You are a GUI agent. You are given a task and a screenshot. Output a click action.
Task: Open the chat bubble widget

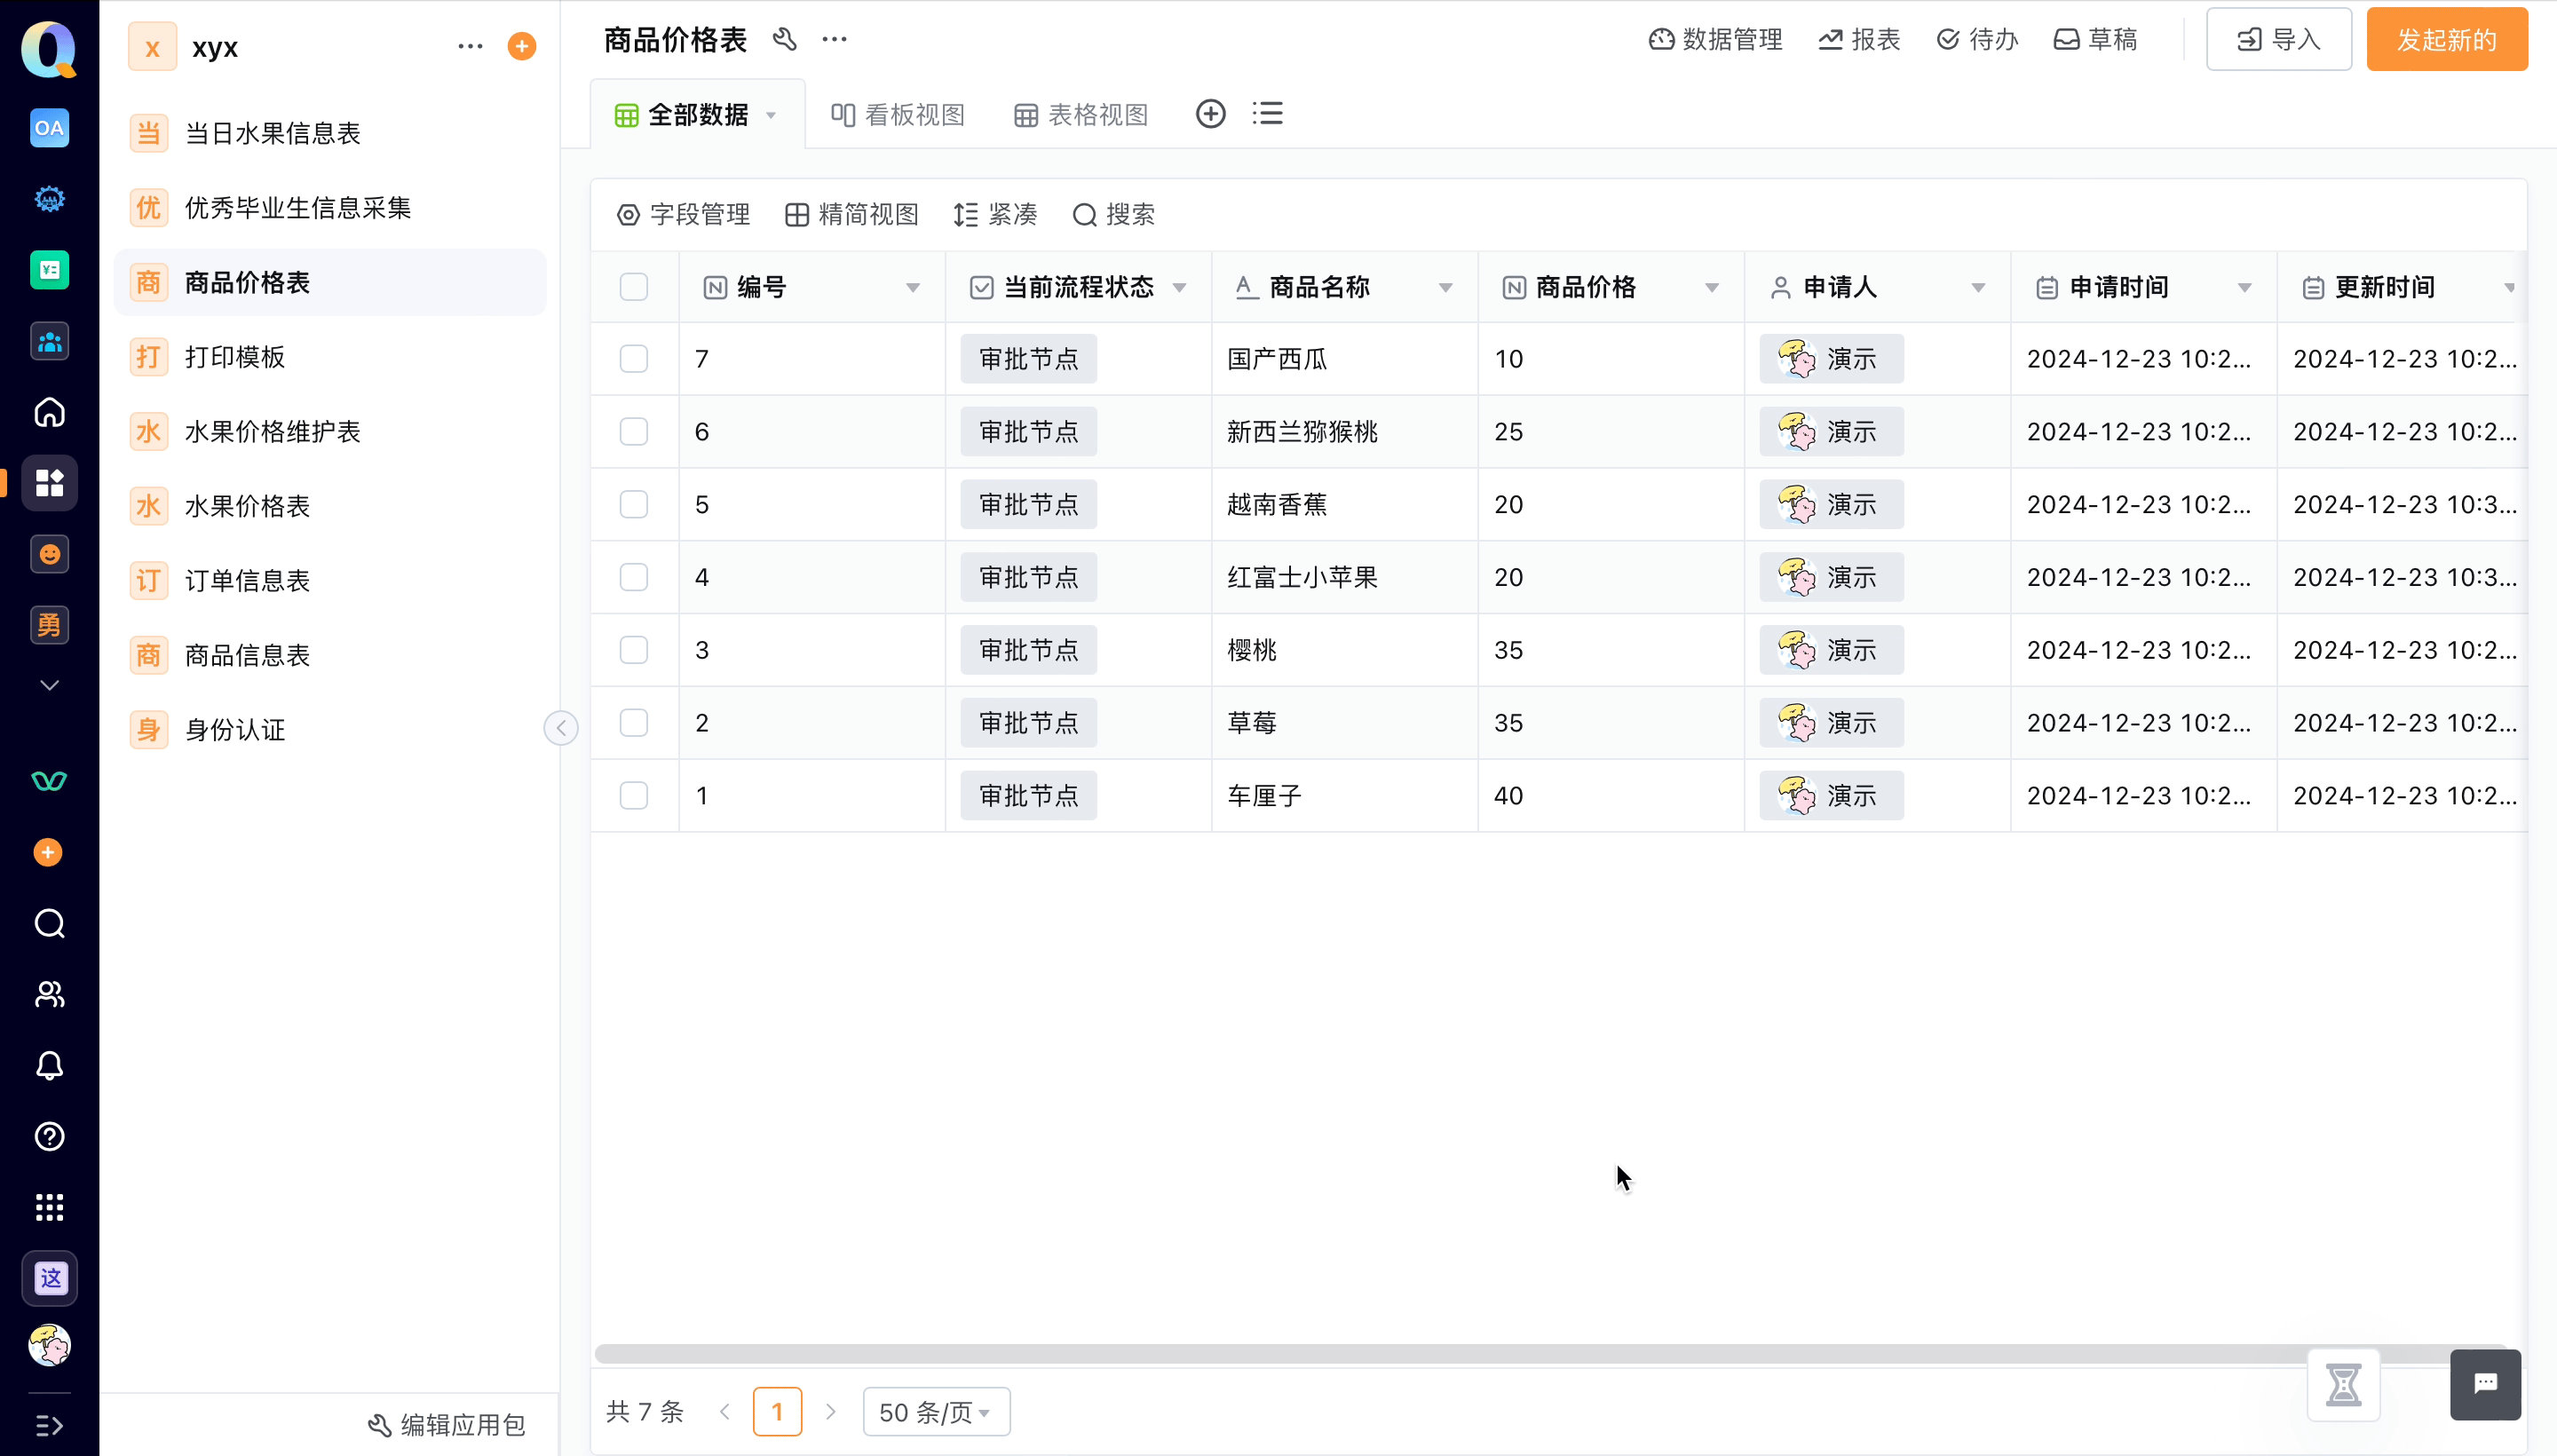pyautogui.click(x=2485, y=1384)
